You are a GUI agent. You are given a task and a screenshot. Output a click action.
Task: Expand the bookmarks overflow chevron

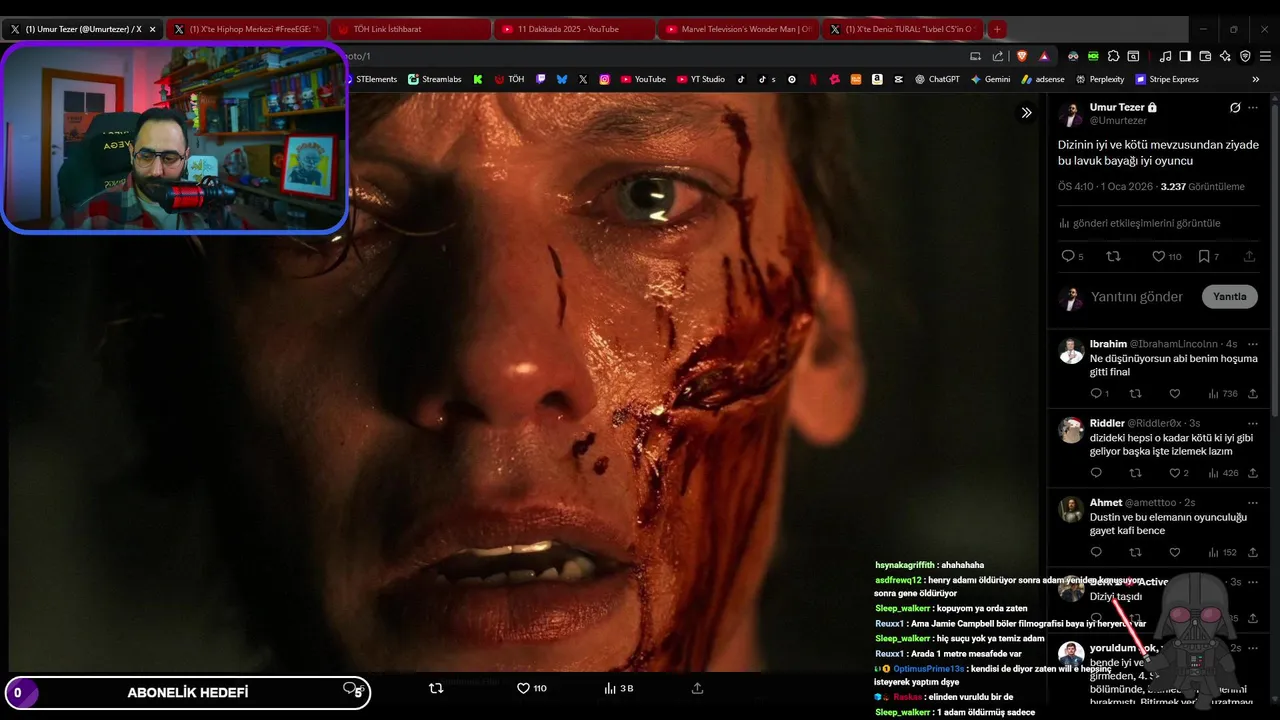pos(1256,79)
